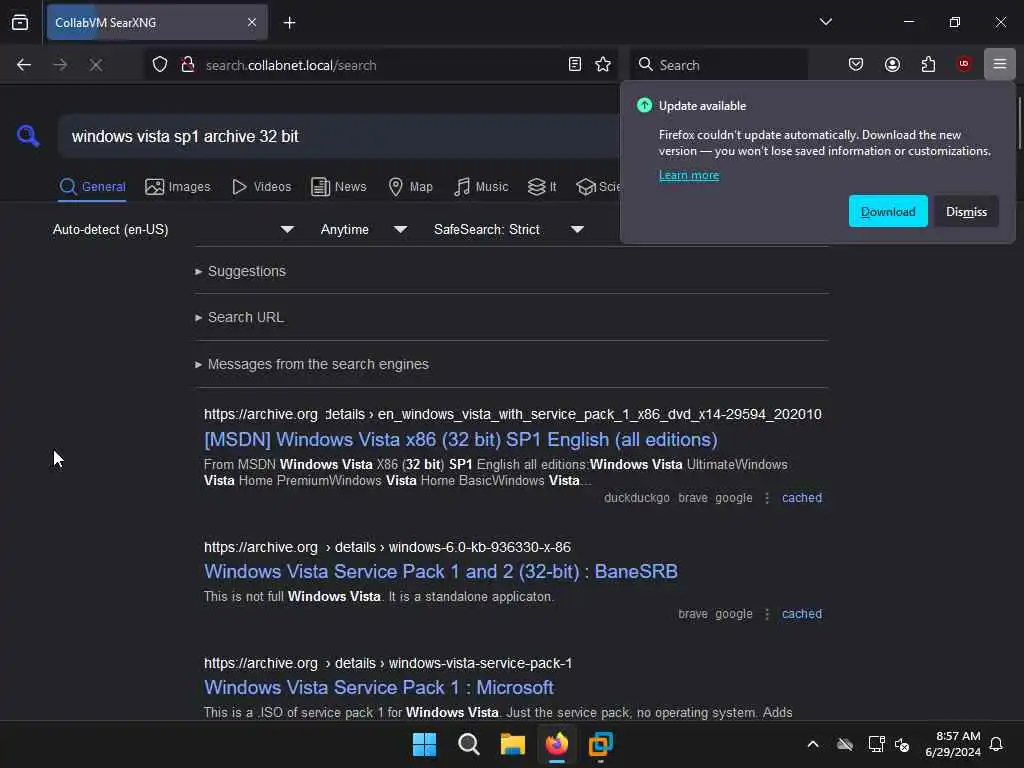Dismiss the Firefox update notification

coord(966,212)
